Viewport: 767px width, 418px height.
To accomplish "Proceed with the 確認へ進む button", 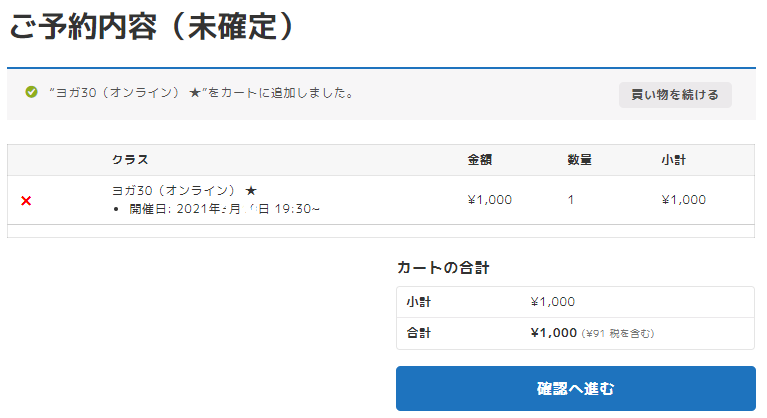I will (575, 388).
